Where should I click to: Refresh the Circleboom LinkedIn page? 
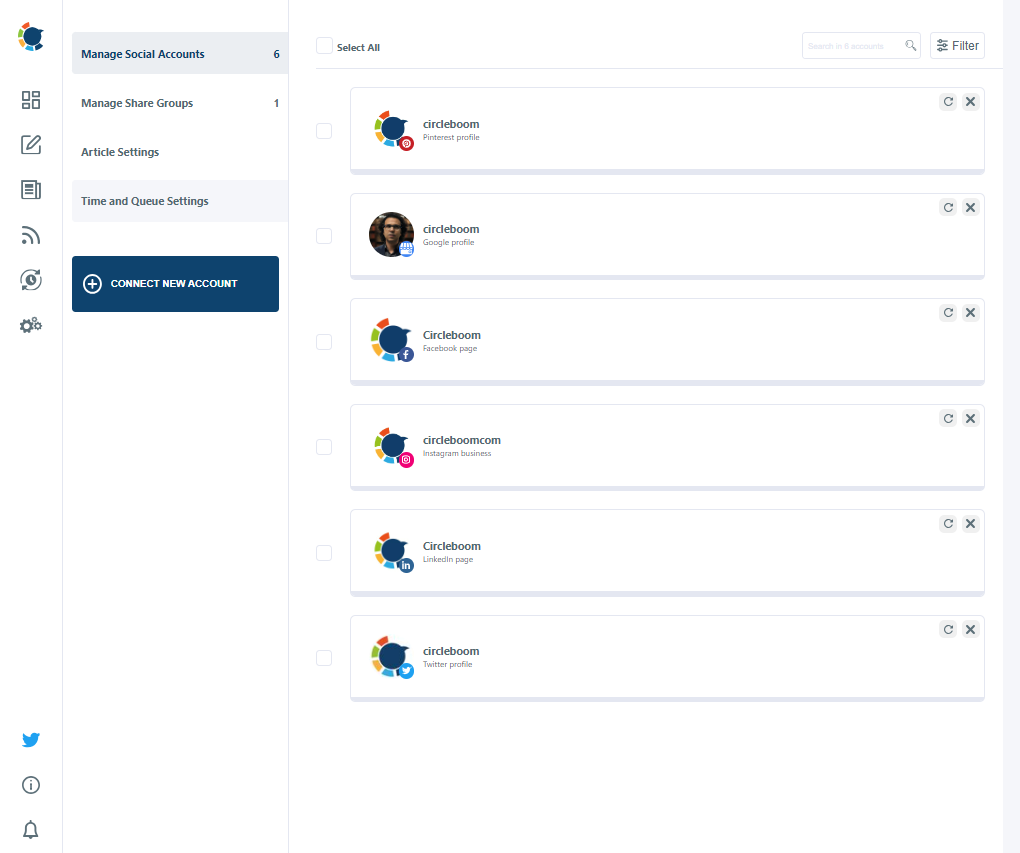pos(948,523)
